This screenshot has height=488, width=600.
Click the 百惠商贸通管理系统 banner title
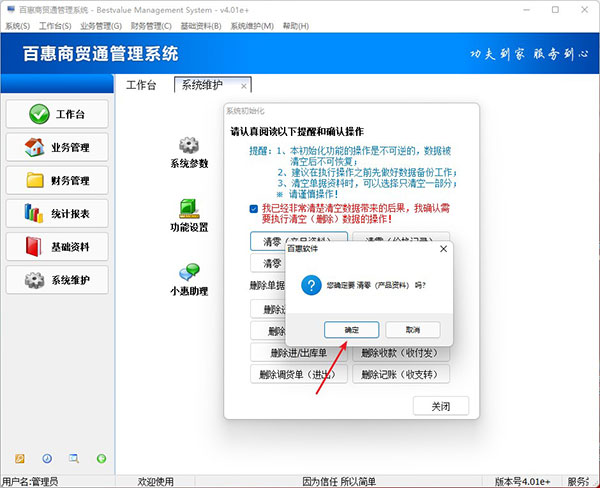(101, 54)
